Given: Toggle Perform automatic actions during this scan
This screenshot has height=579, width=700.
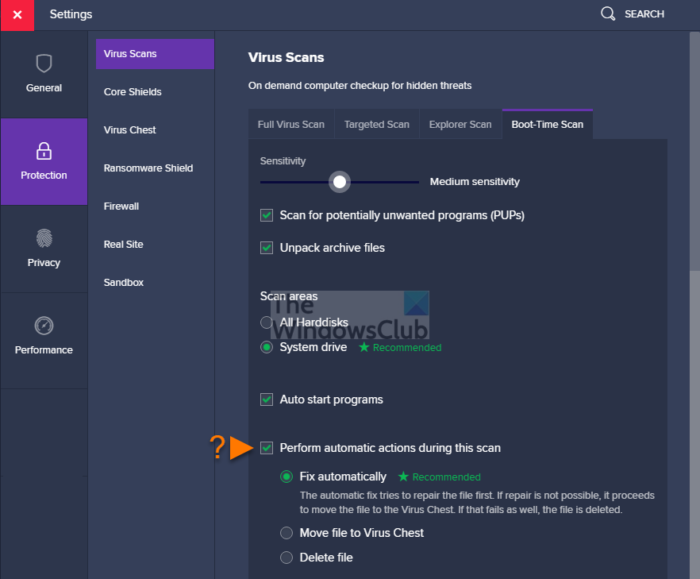Looking at the screenshot, I should pyautogui.click(x=267, y=448).
